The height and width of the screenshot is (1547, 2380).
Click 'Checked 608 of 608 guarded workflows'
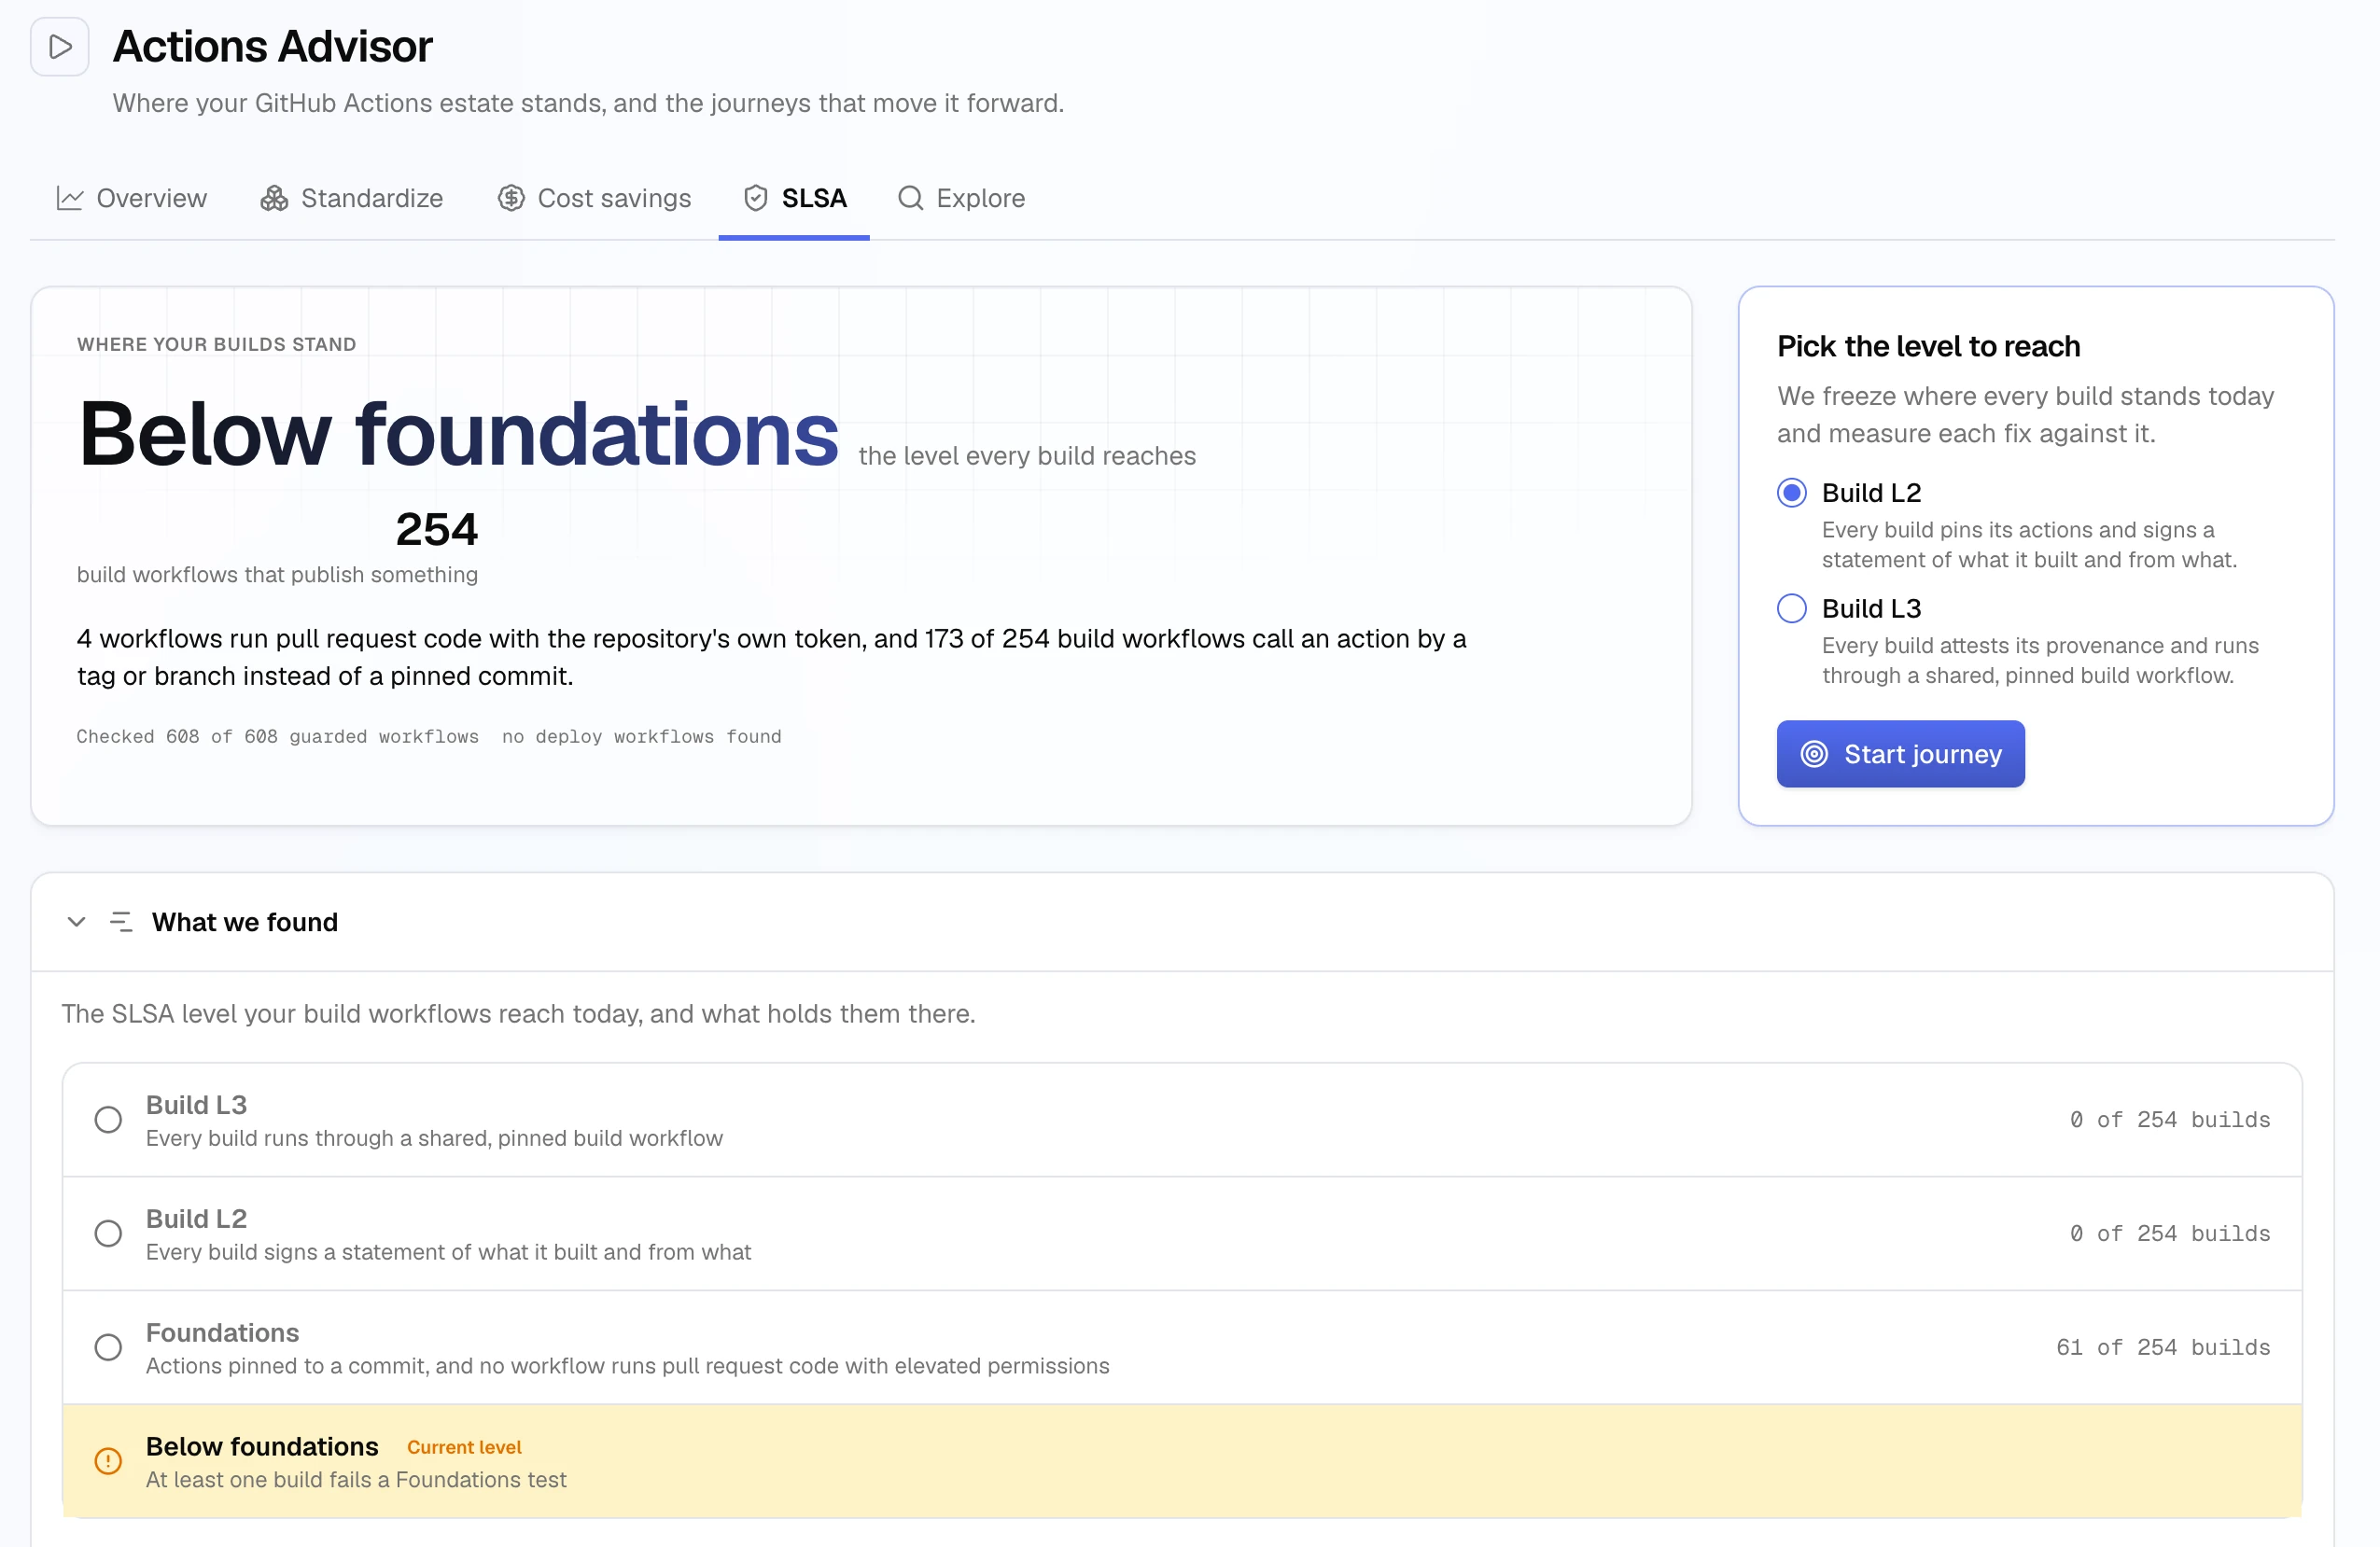pyautogui.click(x=278, y=737)
